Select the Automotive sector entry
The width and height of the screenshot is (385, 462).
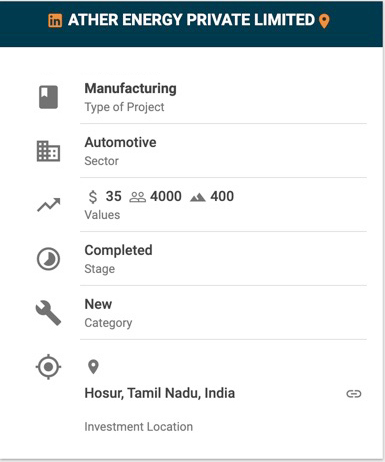120,142
